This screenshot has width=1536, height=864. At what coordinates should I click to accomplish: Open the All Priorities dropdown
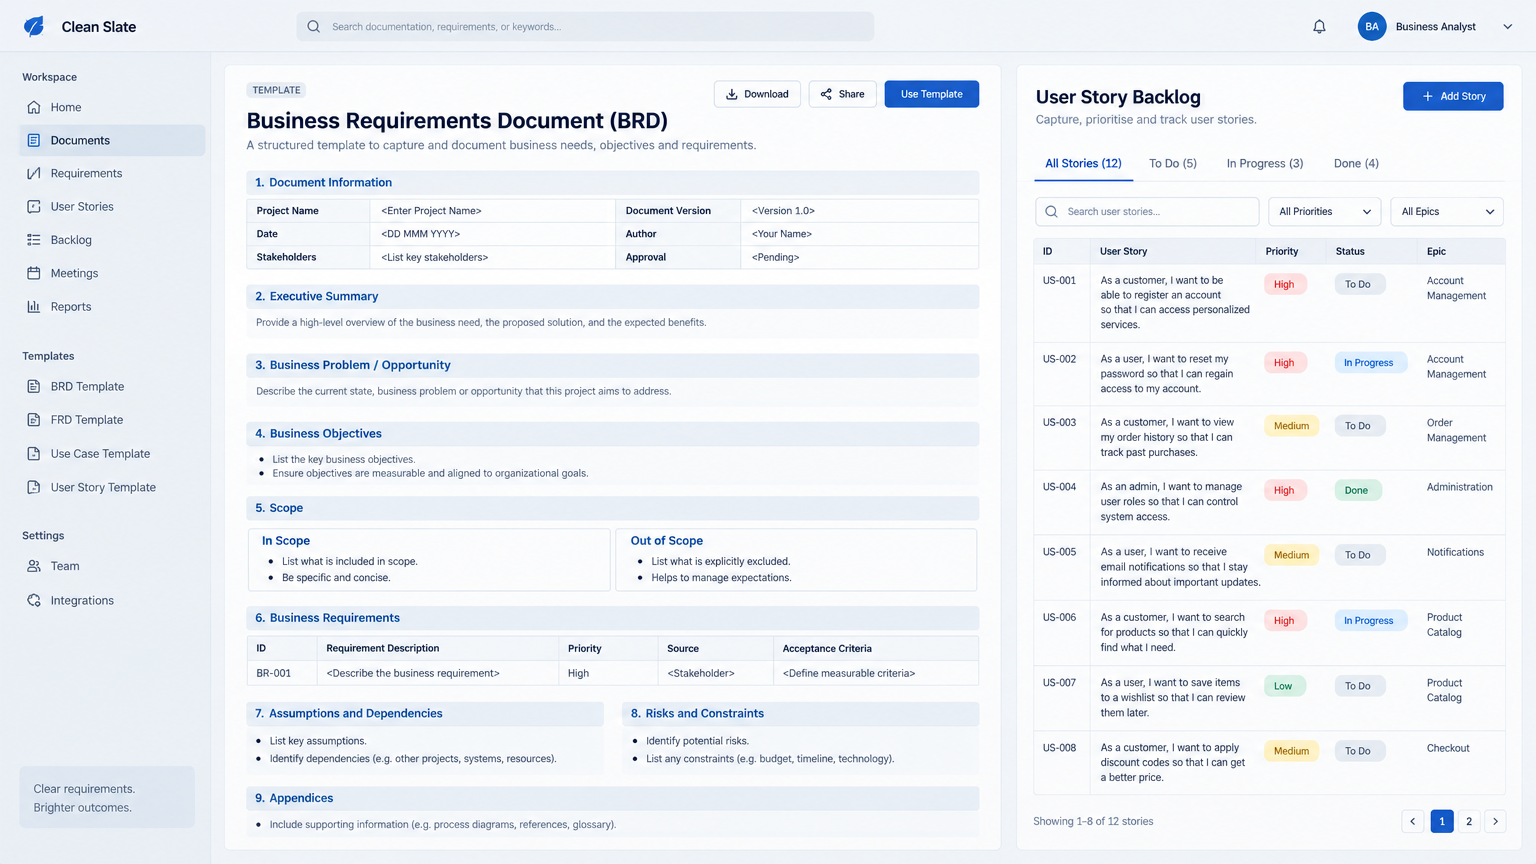pyautogui.click(x=1325, y=212)
